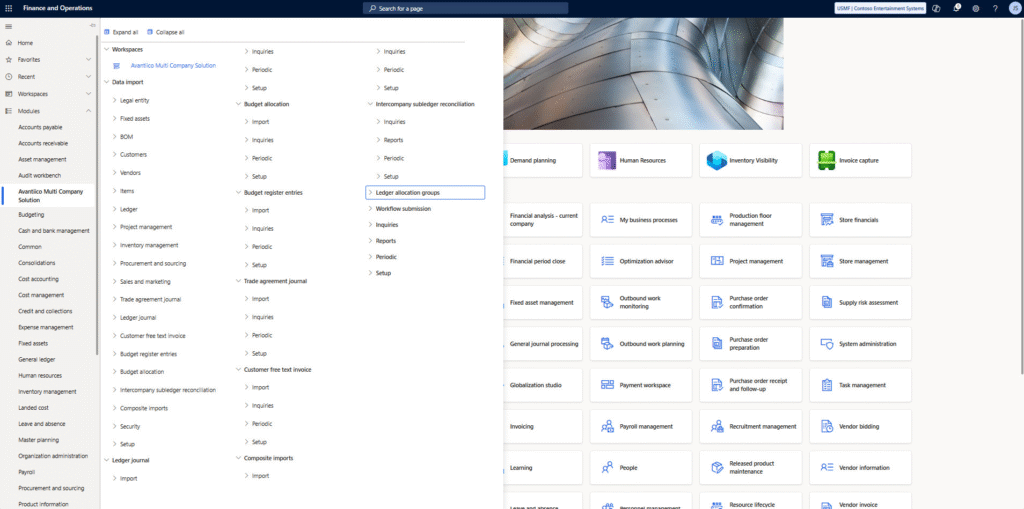Image resolution: width=1024 pixels, height=509 pixels.
Task: Select Accounts payable module in sidebar
Action: (x=40, y=127)
